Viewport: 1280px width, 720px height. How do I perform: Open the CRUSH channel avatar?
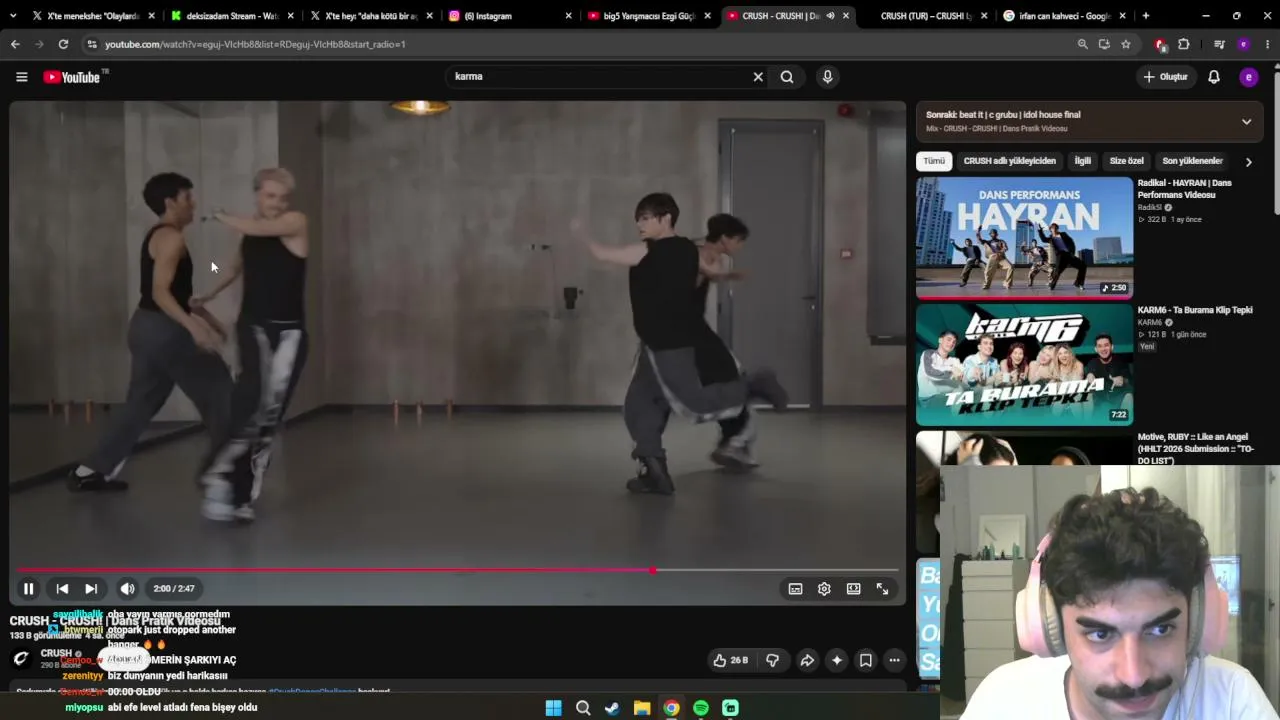pos(21,658)
